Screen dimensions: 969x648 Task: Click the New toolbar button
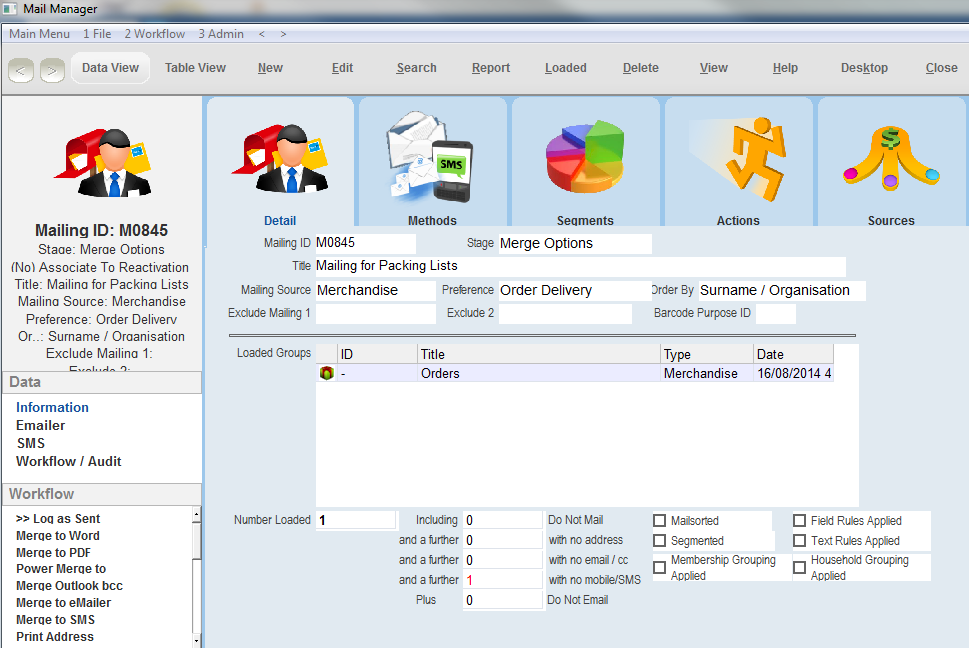(270, 68)
